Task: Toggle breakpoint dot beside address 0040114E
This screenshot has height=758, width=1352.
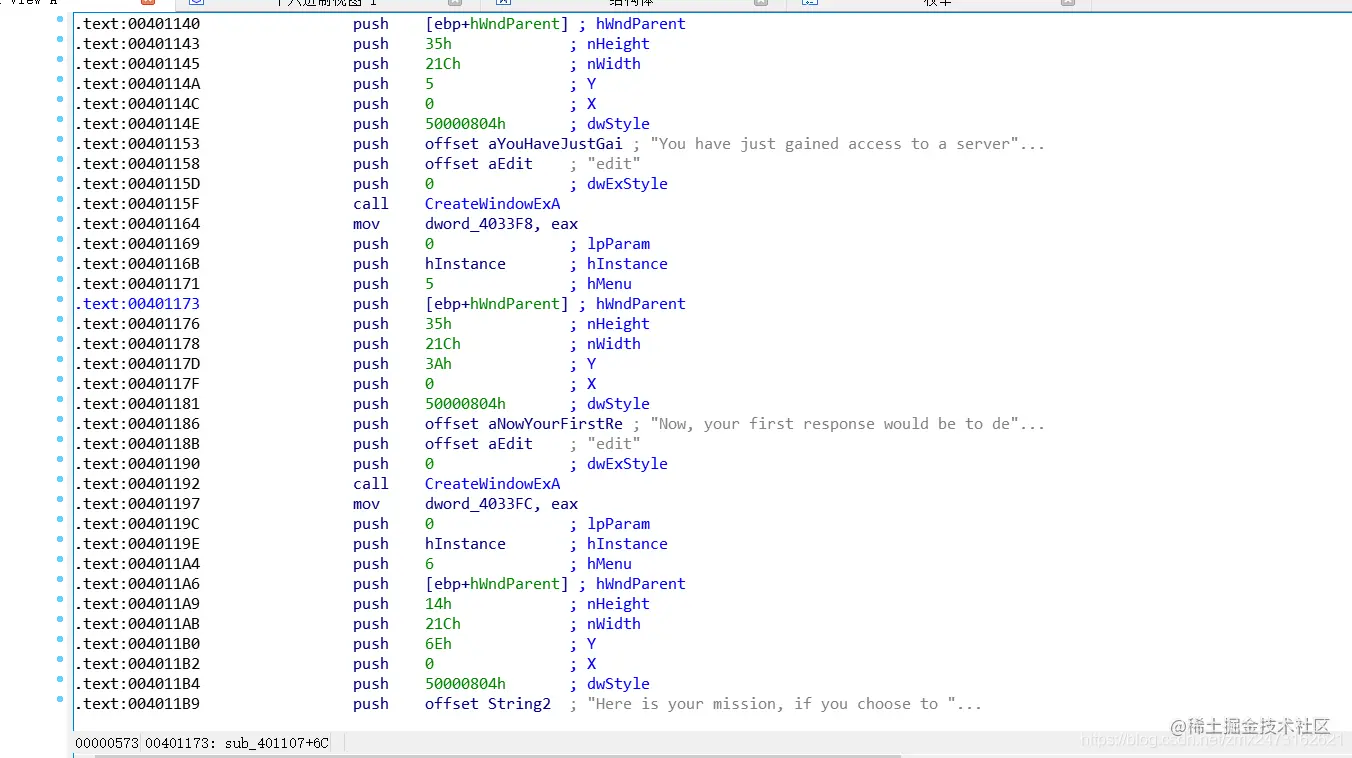Action: (61, 120)
